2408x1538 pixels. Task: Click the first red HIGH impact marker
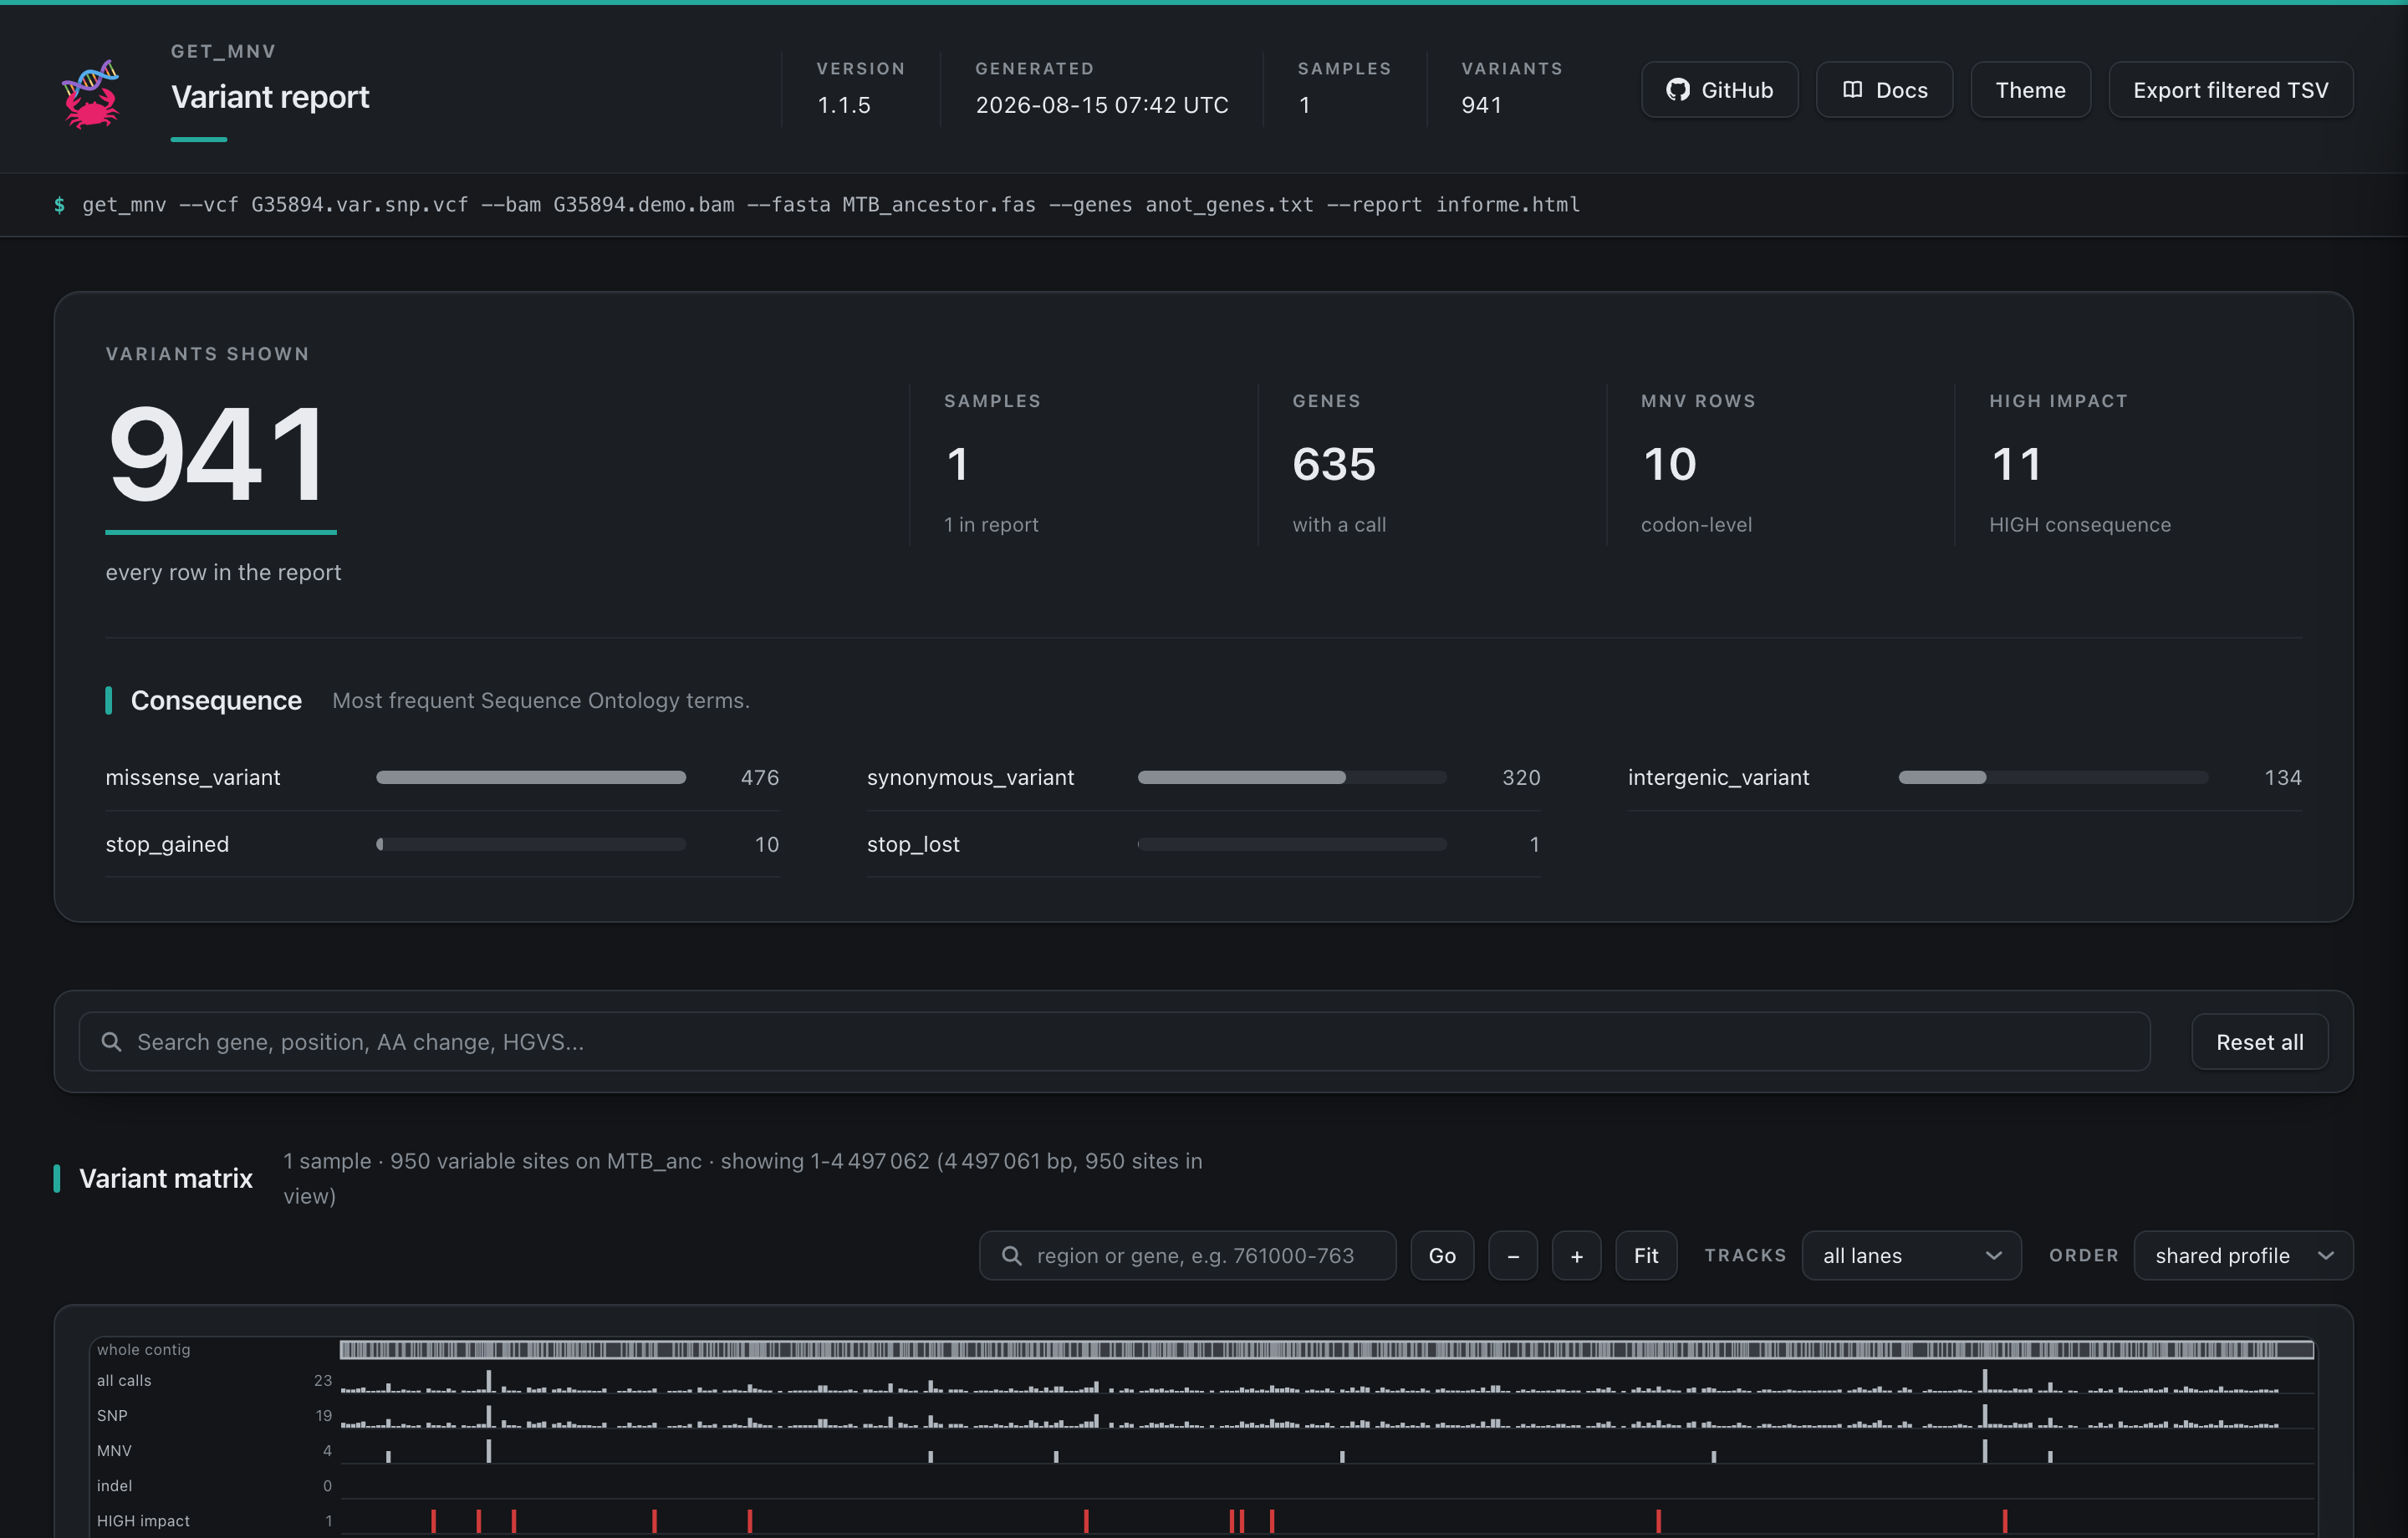click(x=433, y=1521)
